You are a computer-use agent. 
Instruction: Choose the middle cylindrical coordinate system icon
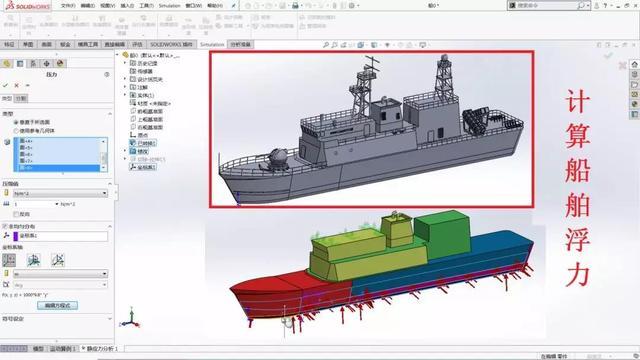(x=33, y=260)
